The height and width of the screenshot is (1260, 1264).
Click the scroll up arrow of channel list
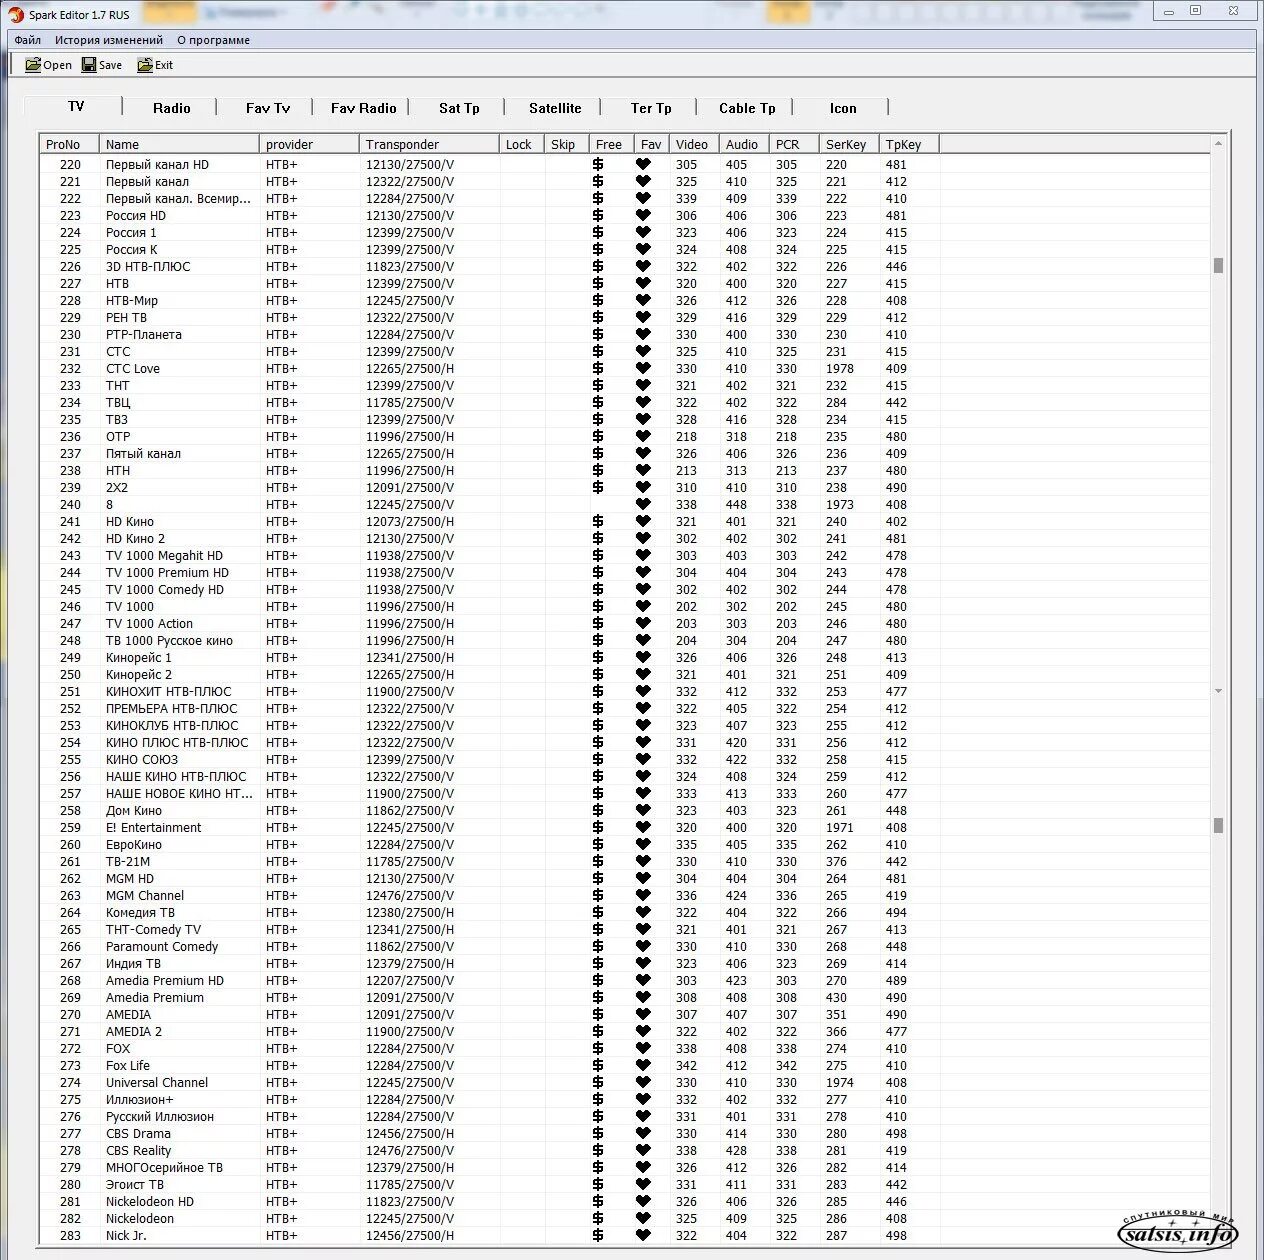1218,144
